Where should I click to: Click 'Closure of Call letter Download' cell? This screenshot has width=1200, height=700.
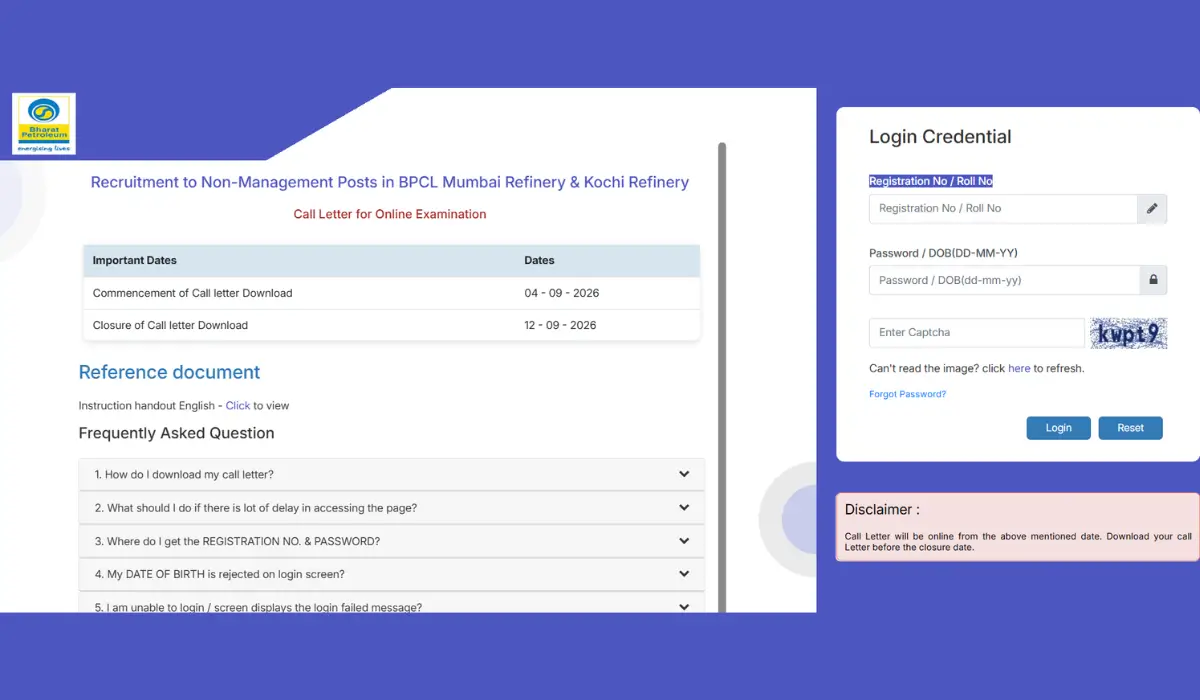click(x=170, y=325)
